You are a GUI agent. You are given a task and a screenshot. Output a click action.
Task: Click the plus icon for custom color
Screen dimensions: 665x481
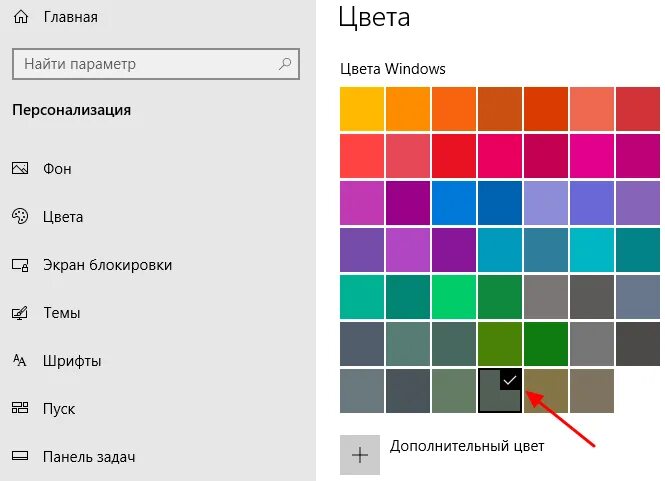[361, 454]
